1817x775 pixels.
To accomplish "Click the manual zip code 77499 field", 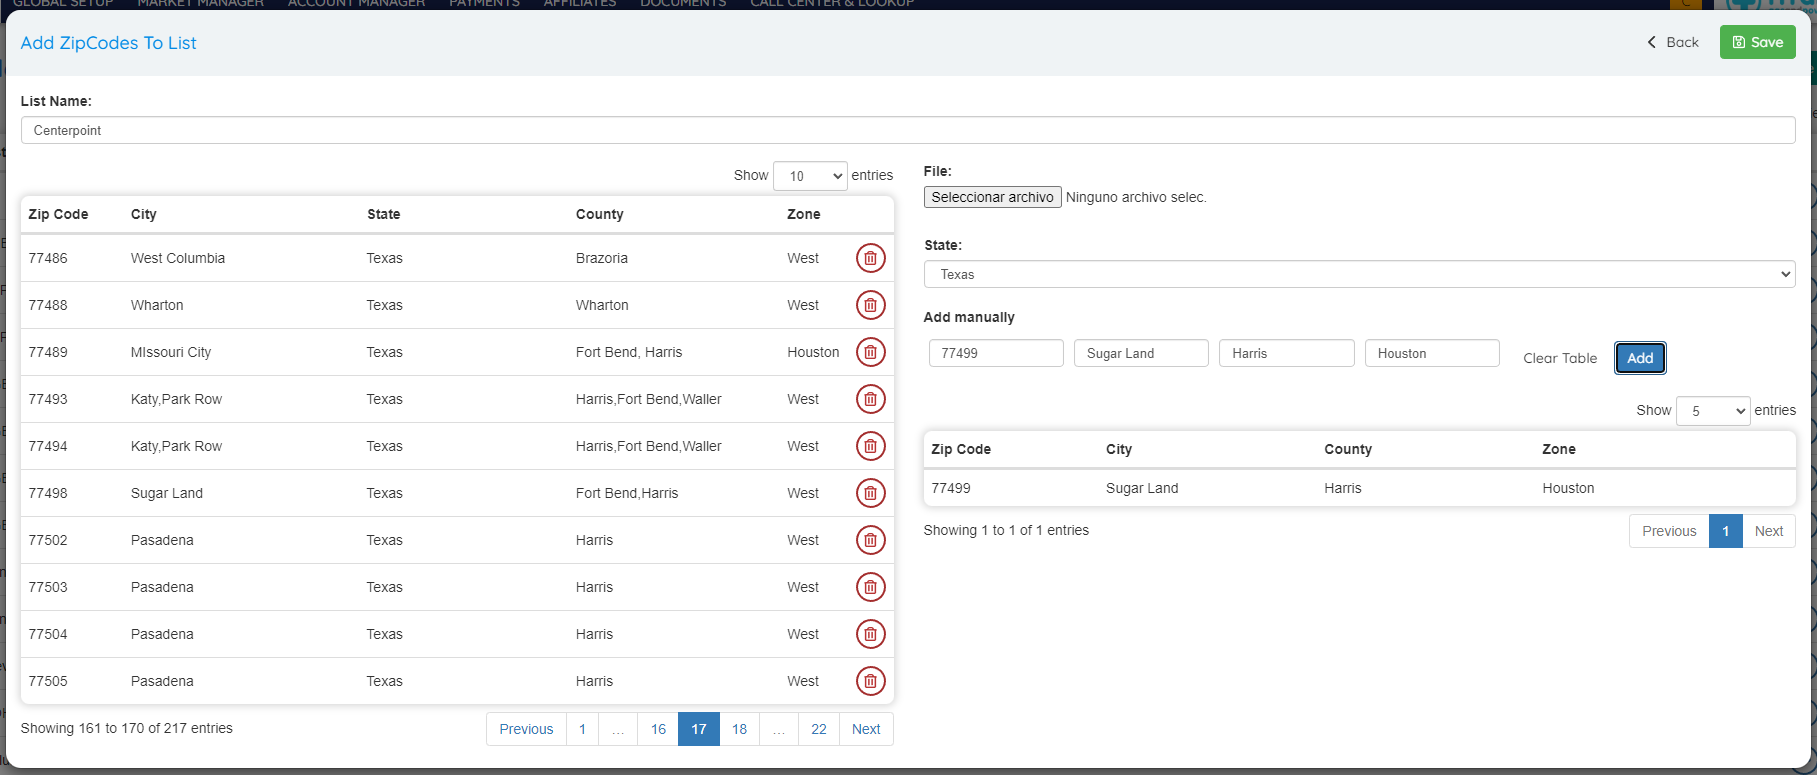I will click(x=996, y=353).
